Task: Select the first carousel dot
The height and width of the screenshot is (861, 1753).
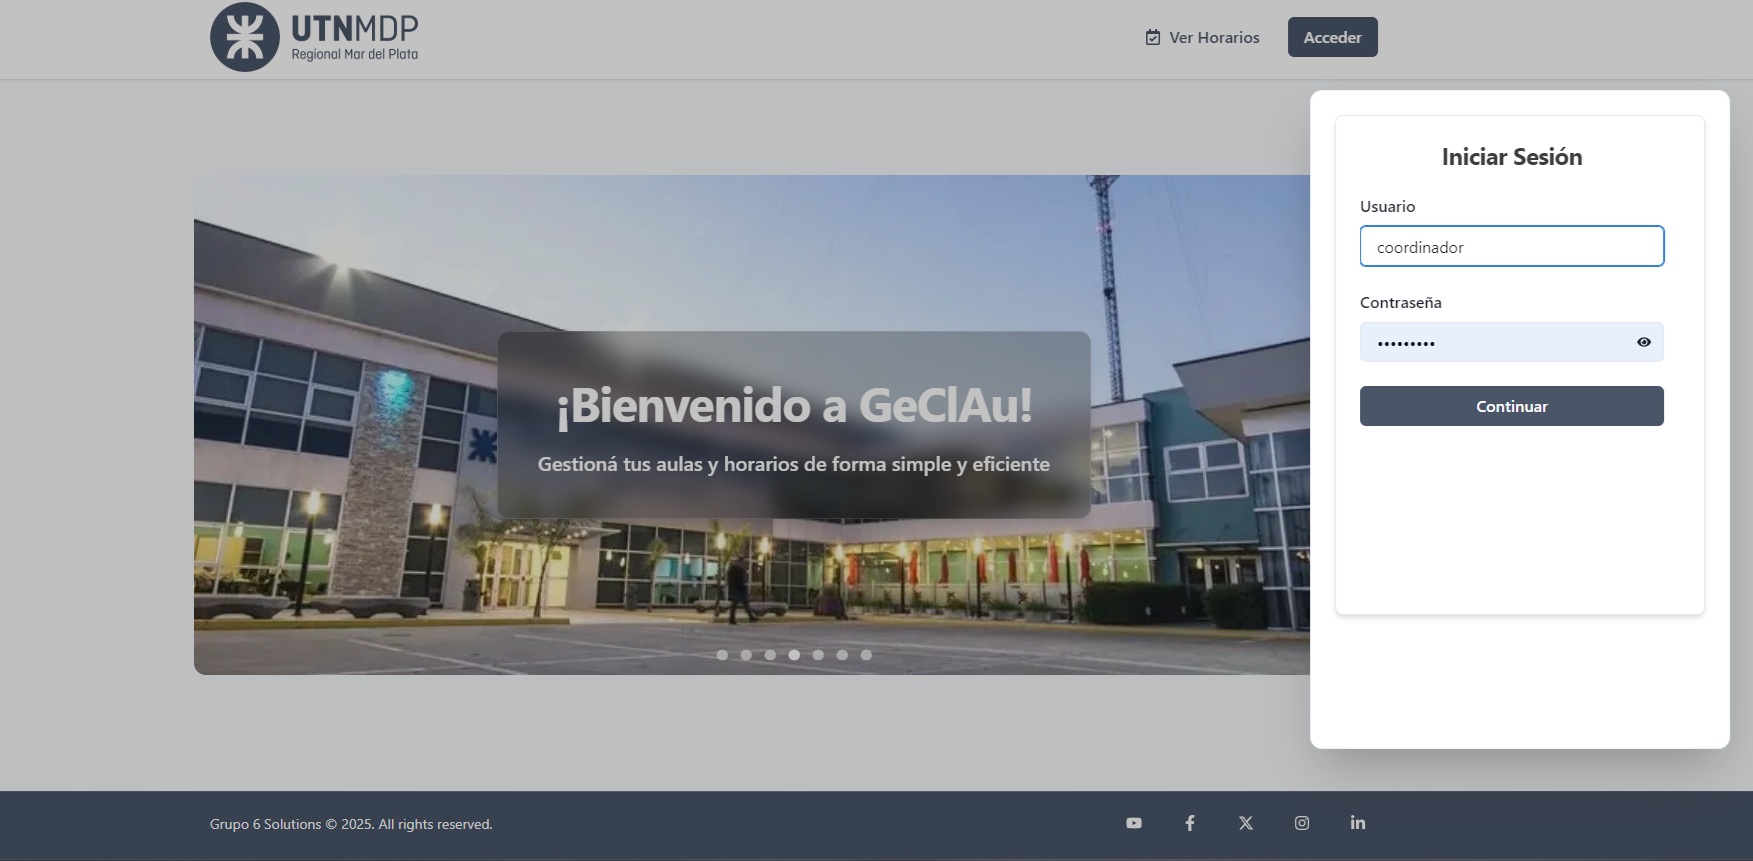Action: tap(722, 655)
